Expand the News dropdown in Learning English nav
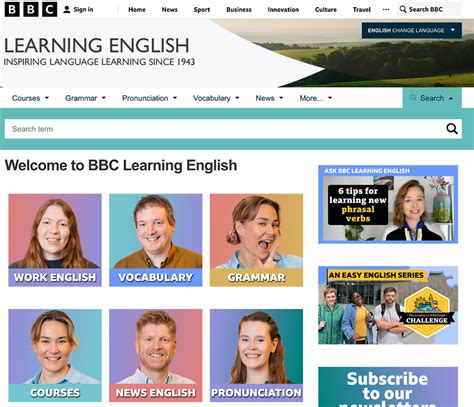 coord(269,98)
